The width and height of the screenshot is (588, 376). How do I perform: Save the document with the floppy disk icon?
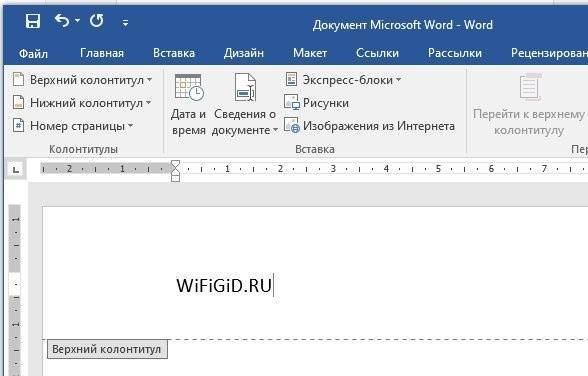(x=33, y=21)
